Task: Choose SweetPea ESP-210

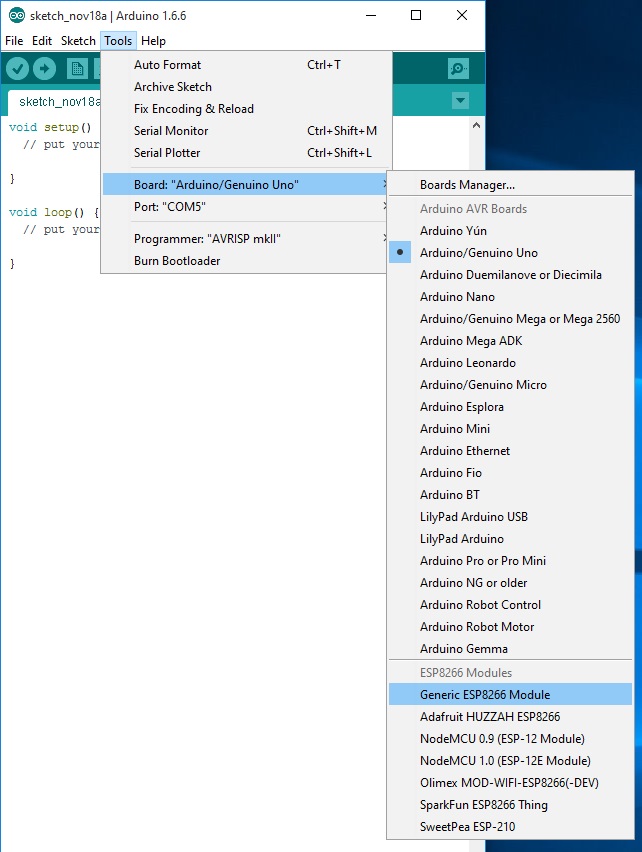Action: (511, 826)
